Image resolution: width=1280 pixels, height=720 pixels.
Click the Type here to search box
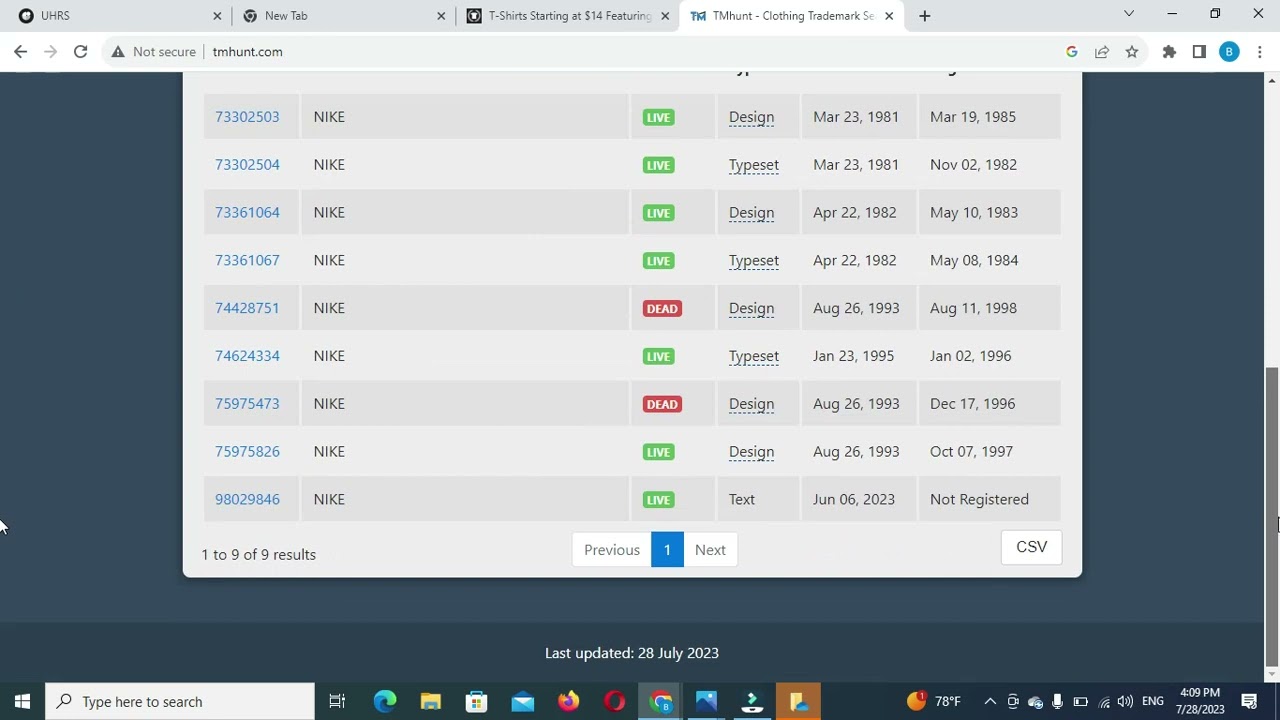pos(180,701)
